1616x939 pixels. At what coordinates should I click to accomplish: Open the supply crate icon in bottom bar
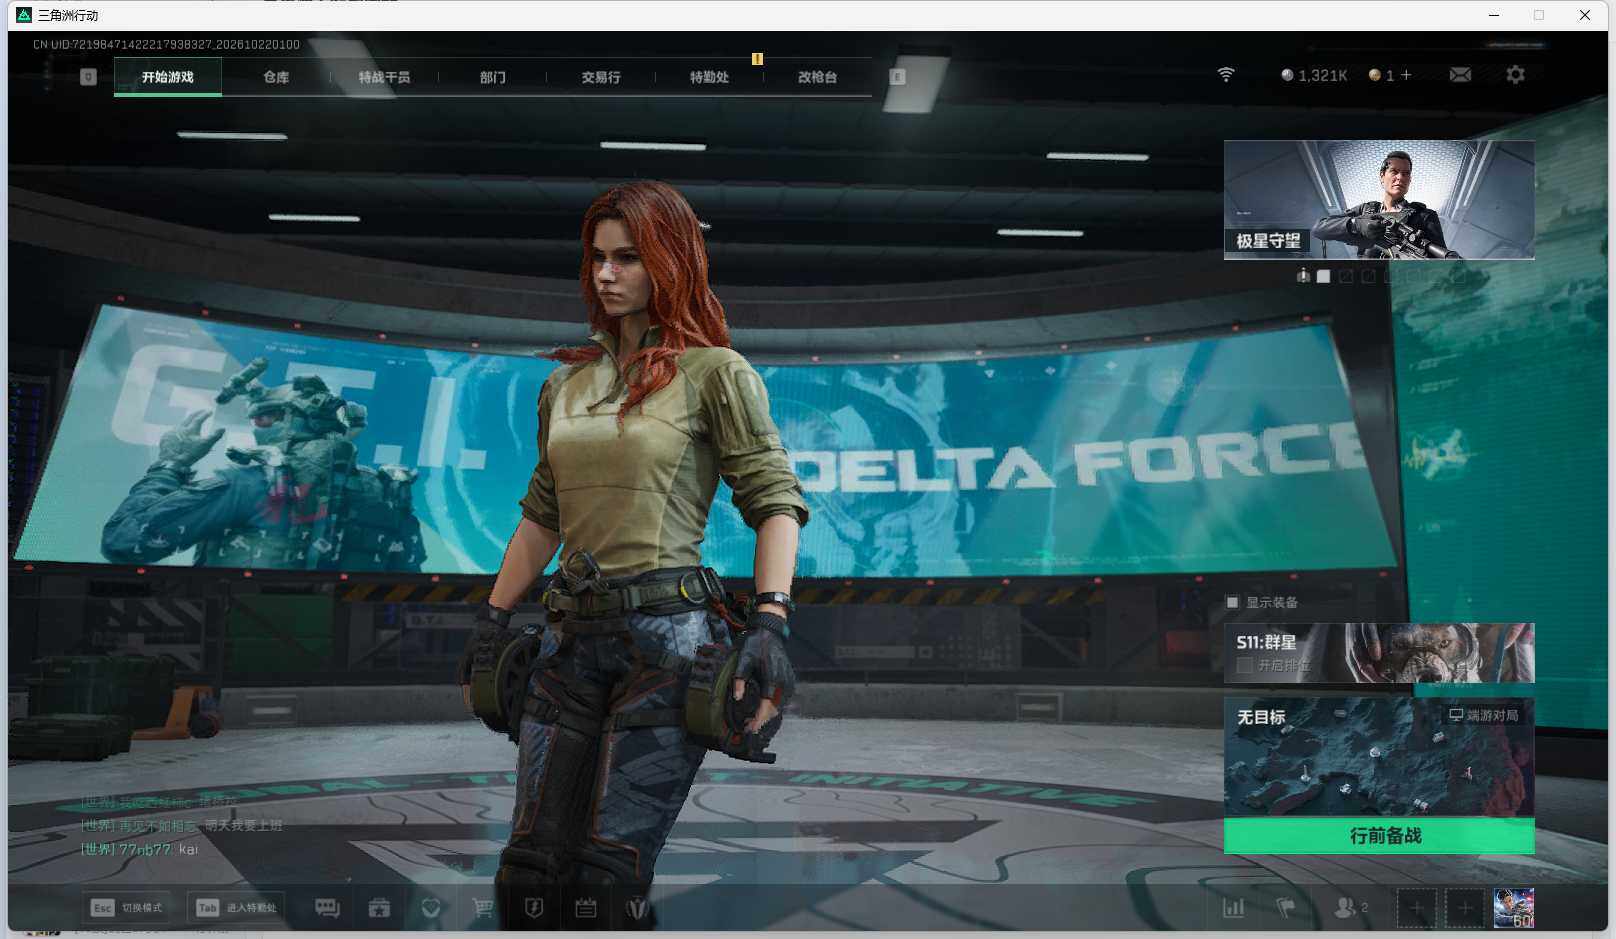click(x=379, y=908)
